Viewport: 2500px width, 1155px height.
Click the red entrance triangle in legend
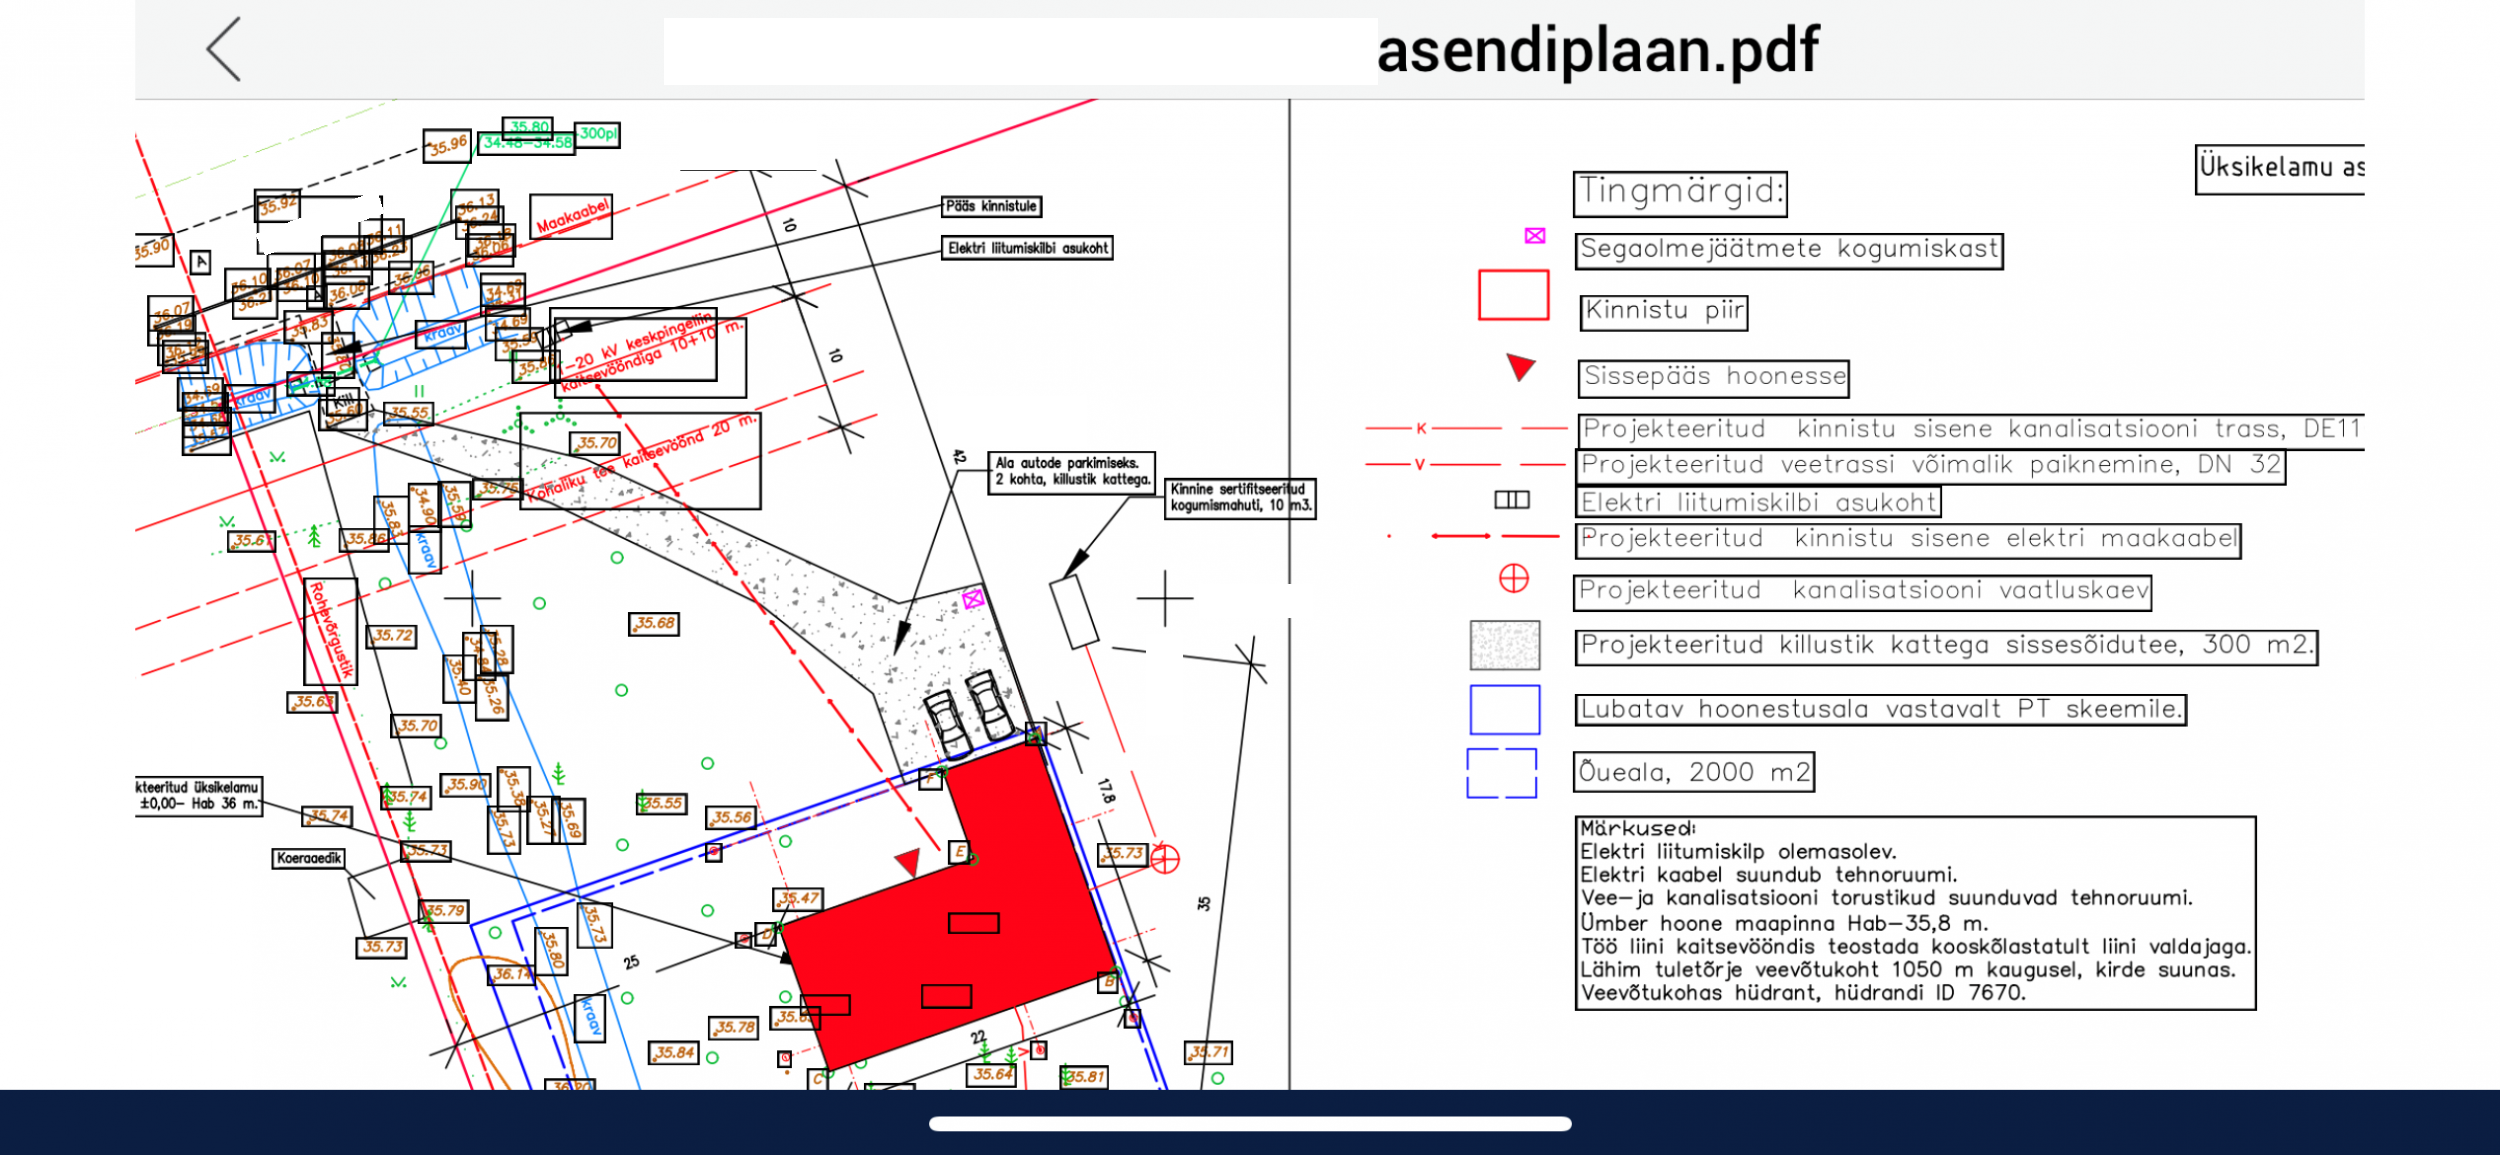coord(1520,367)
